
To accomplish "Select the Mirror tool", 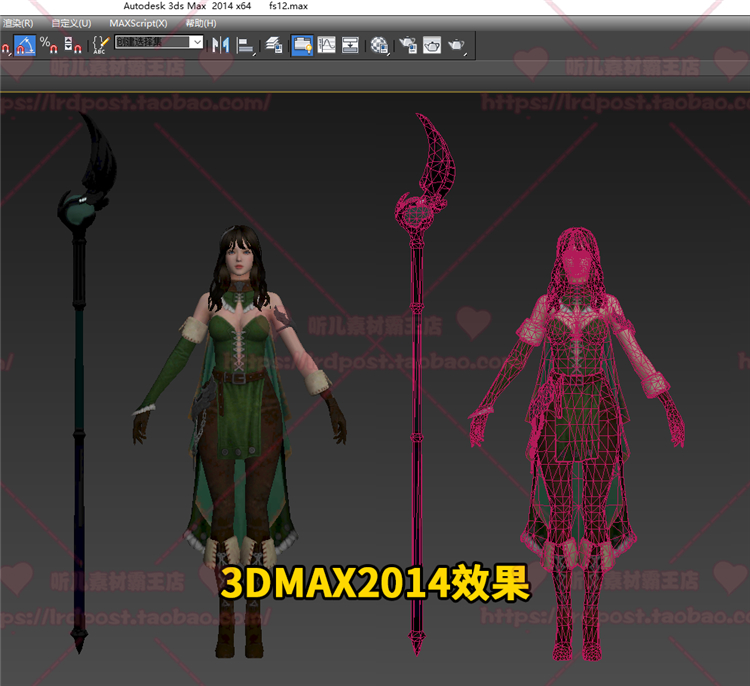I will click(x=221, y=45).
